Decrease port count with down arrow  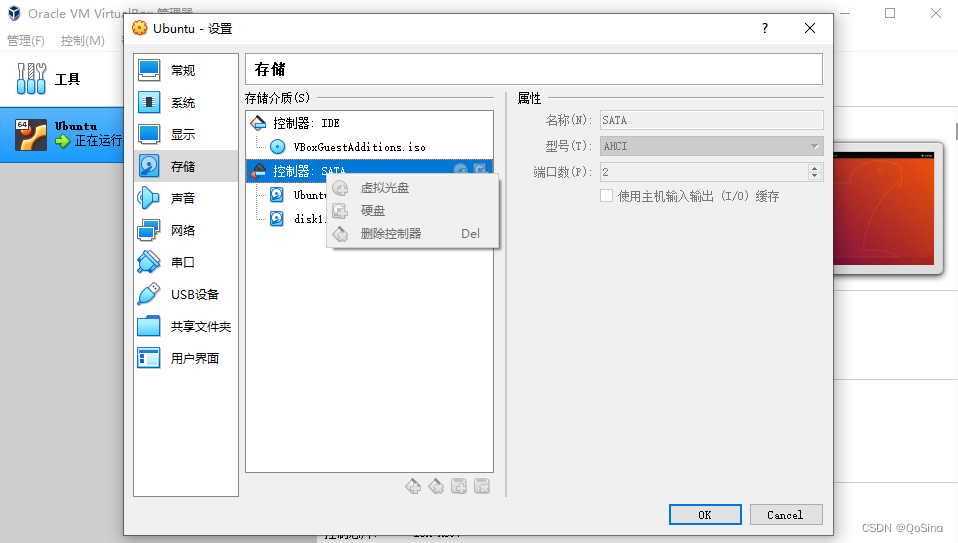814,177
